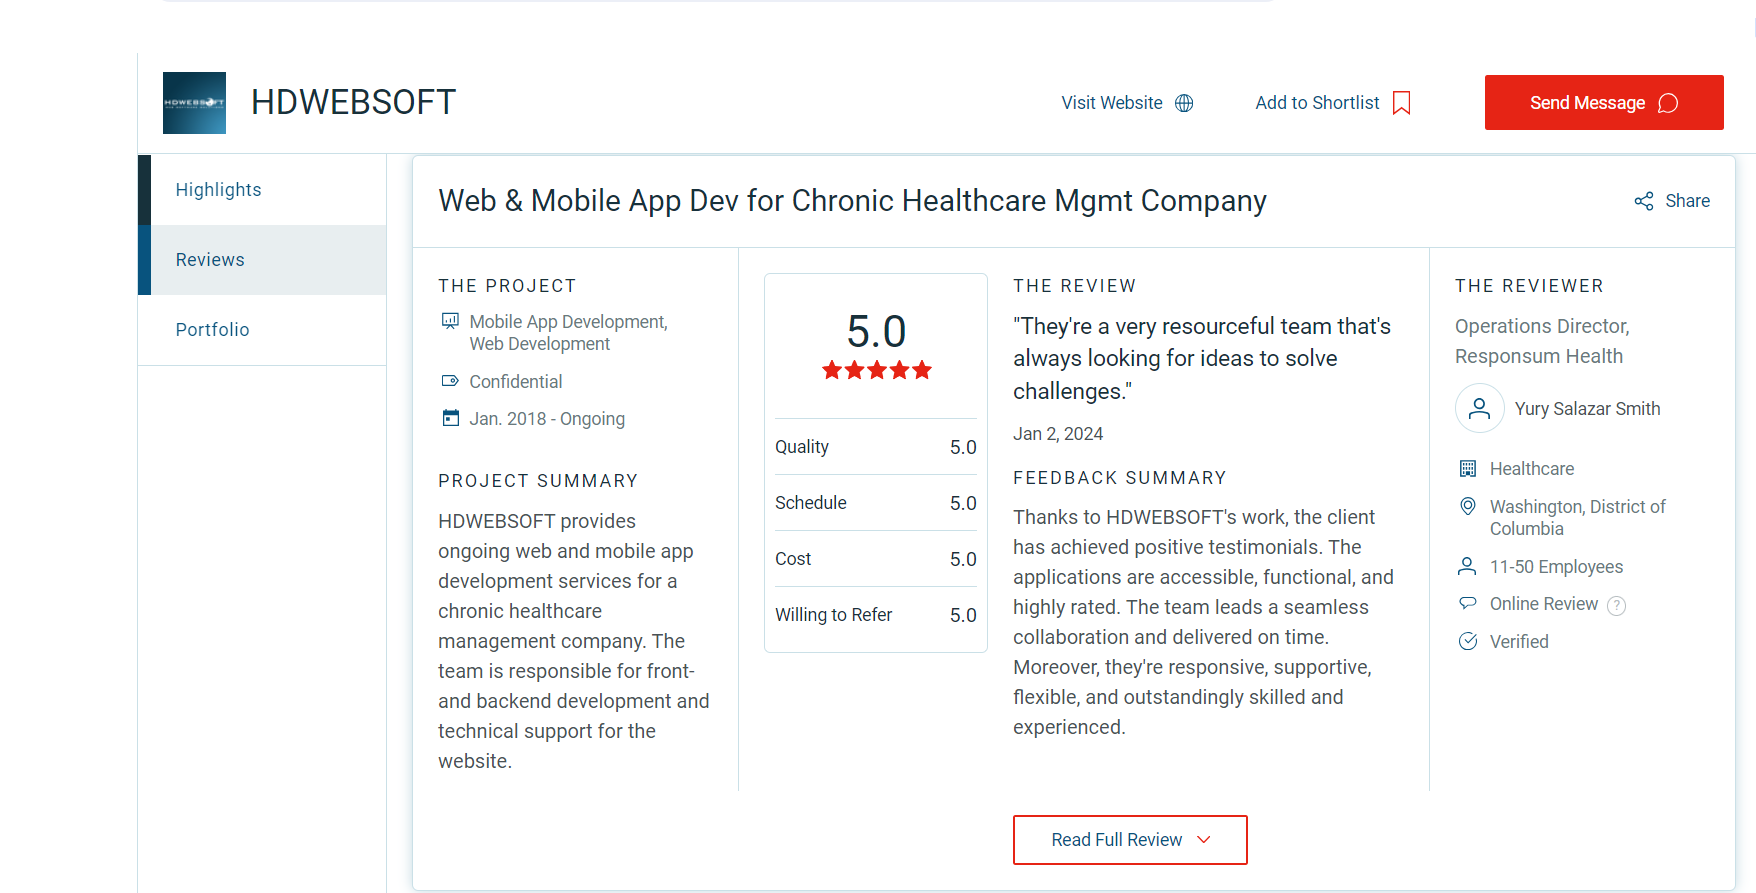Toggle the Add to Shortlist bookmark icon

point(1402,103)
